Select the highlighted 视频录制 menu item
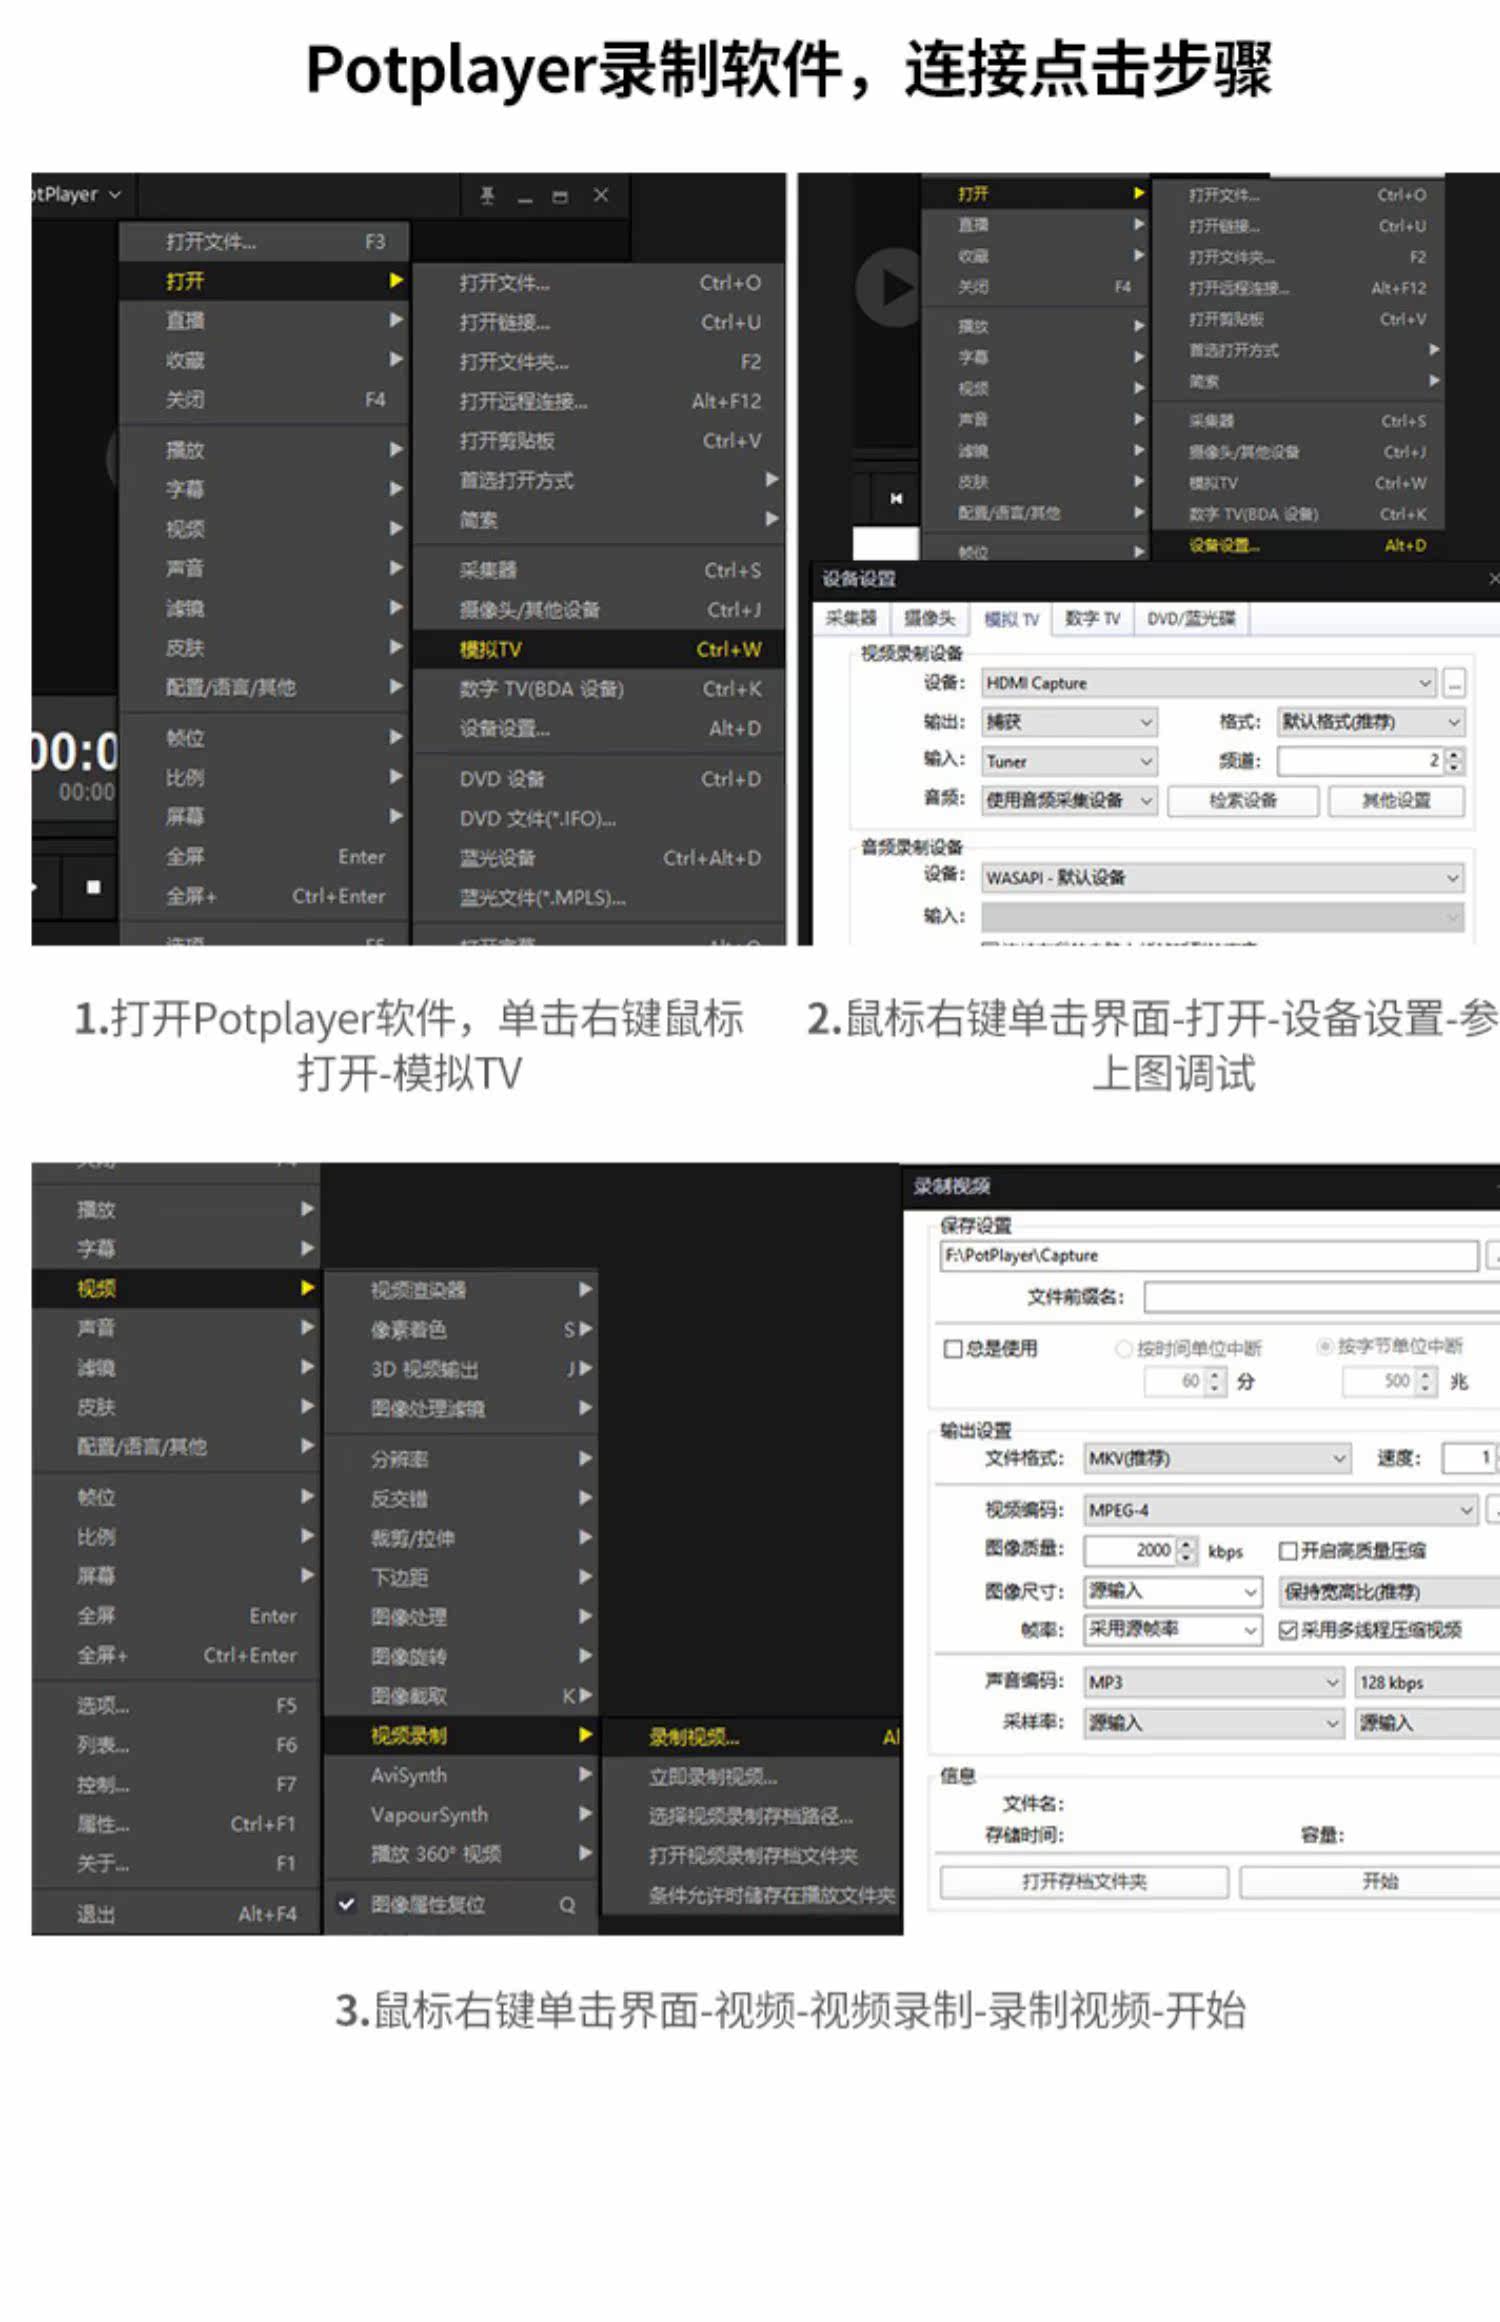 [462, 1736]
